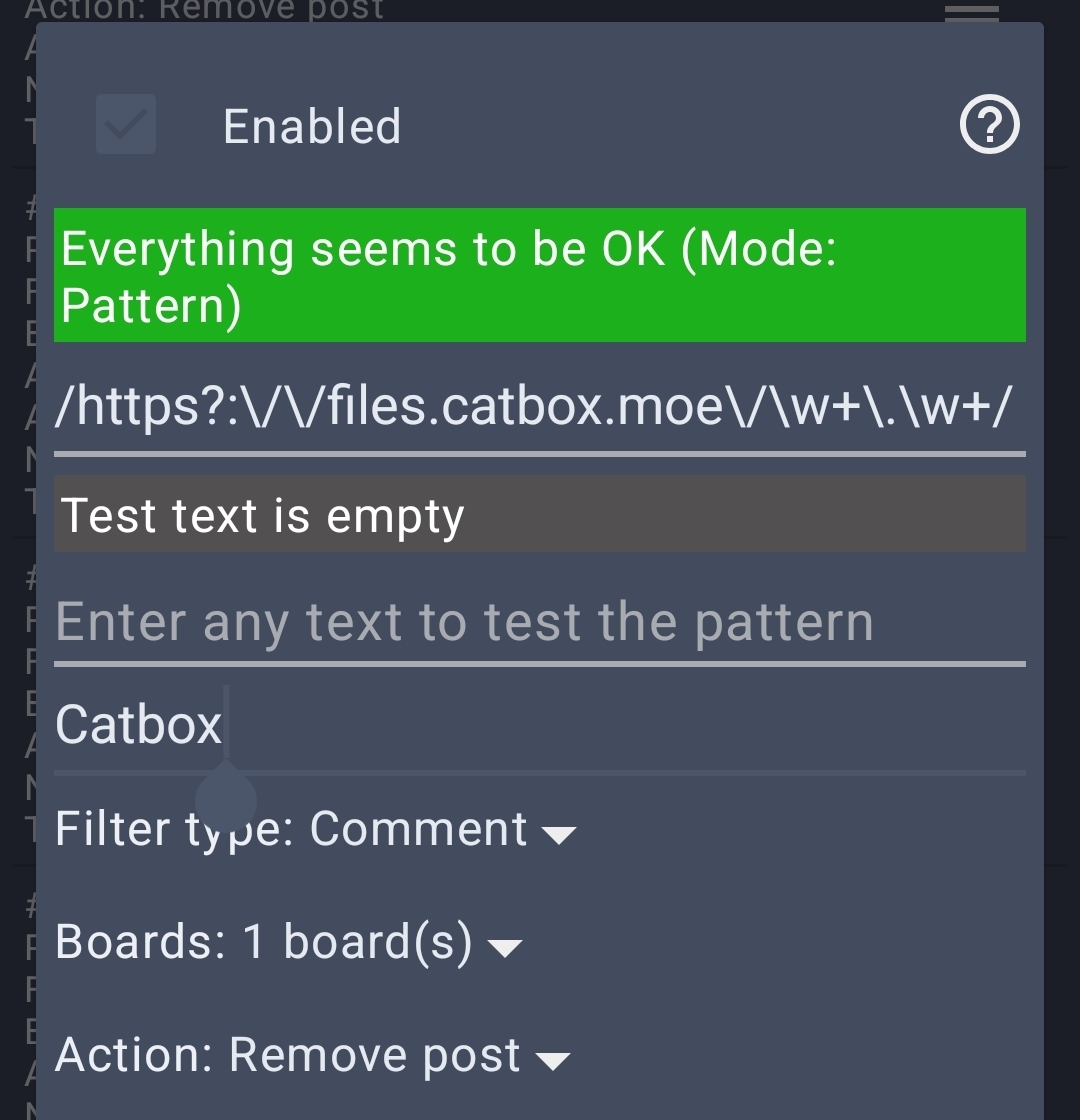This screenshot has height=1120, width=1080.
Task: Tap the word "Comment" in Filter type
Action: [419, 829]
